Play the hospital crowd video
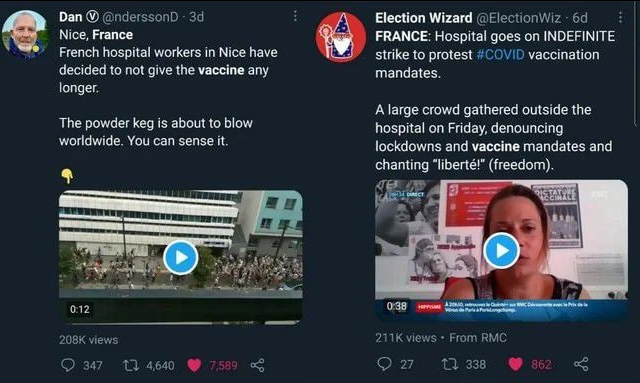The image size is (640, 383). [x=180, y=257]
